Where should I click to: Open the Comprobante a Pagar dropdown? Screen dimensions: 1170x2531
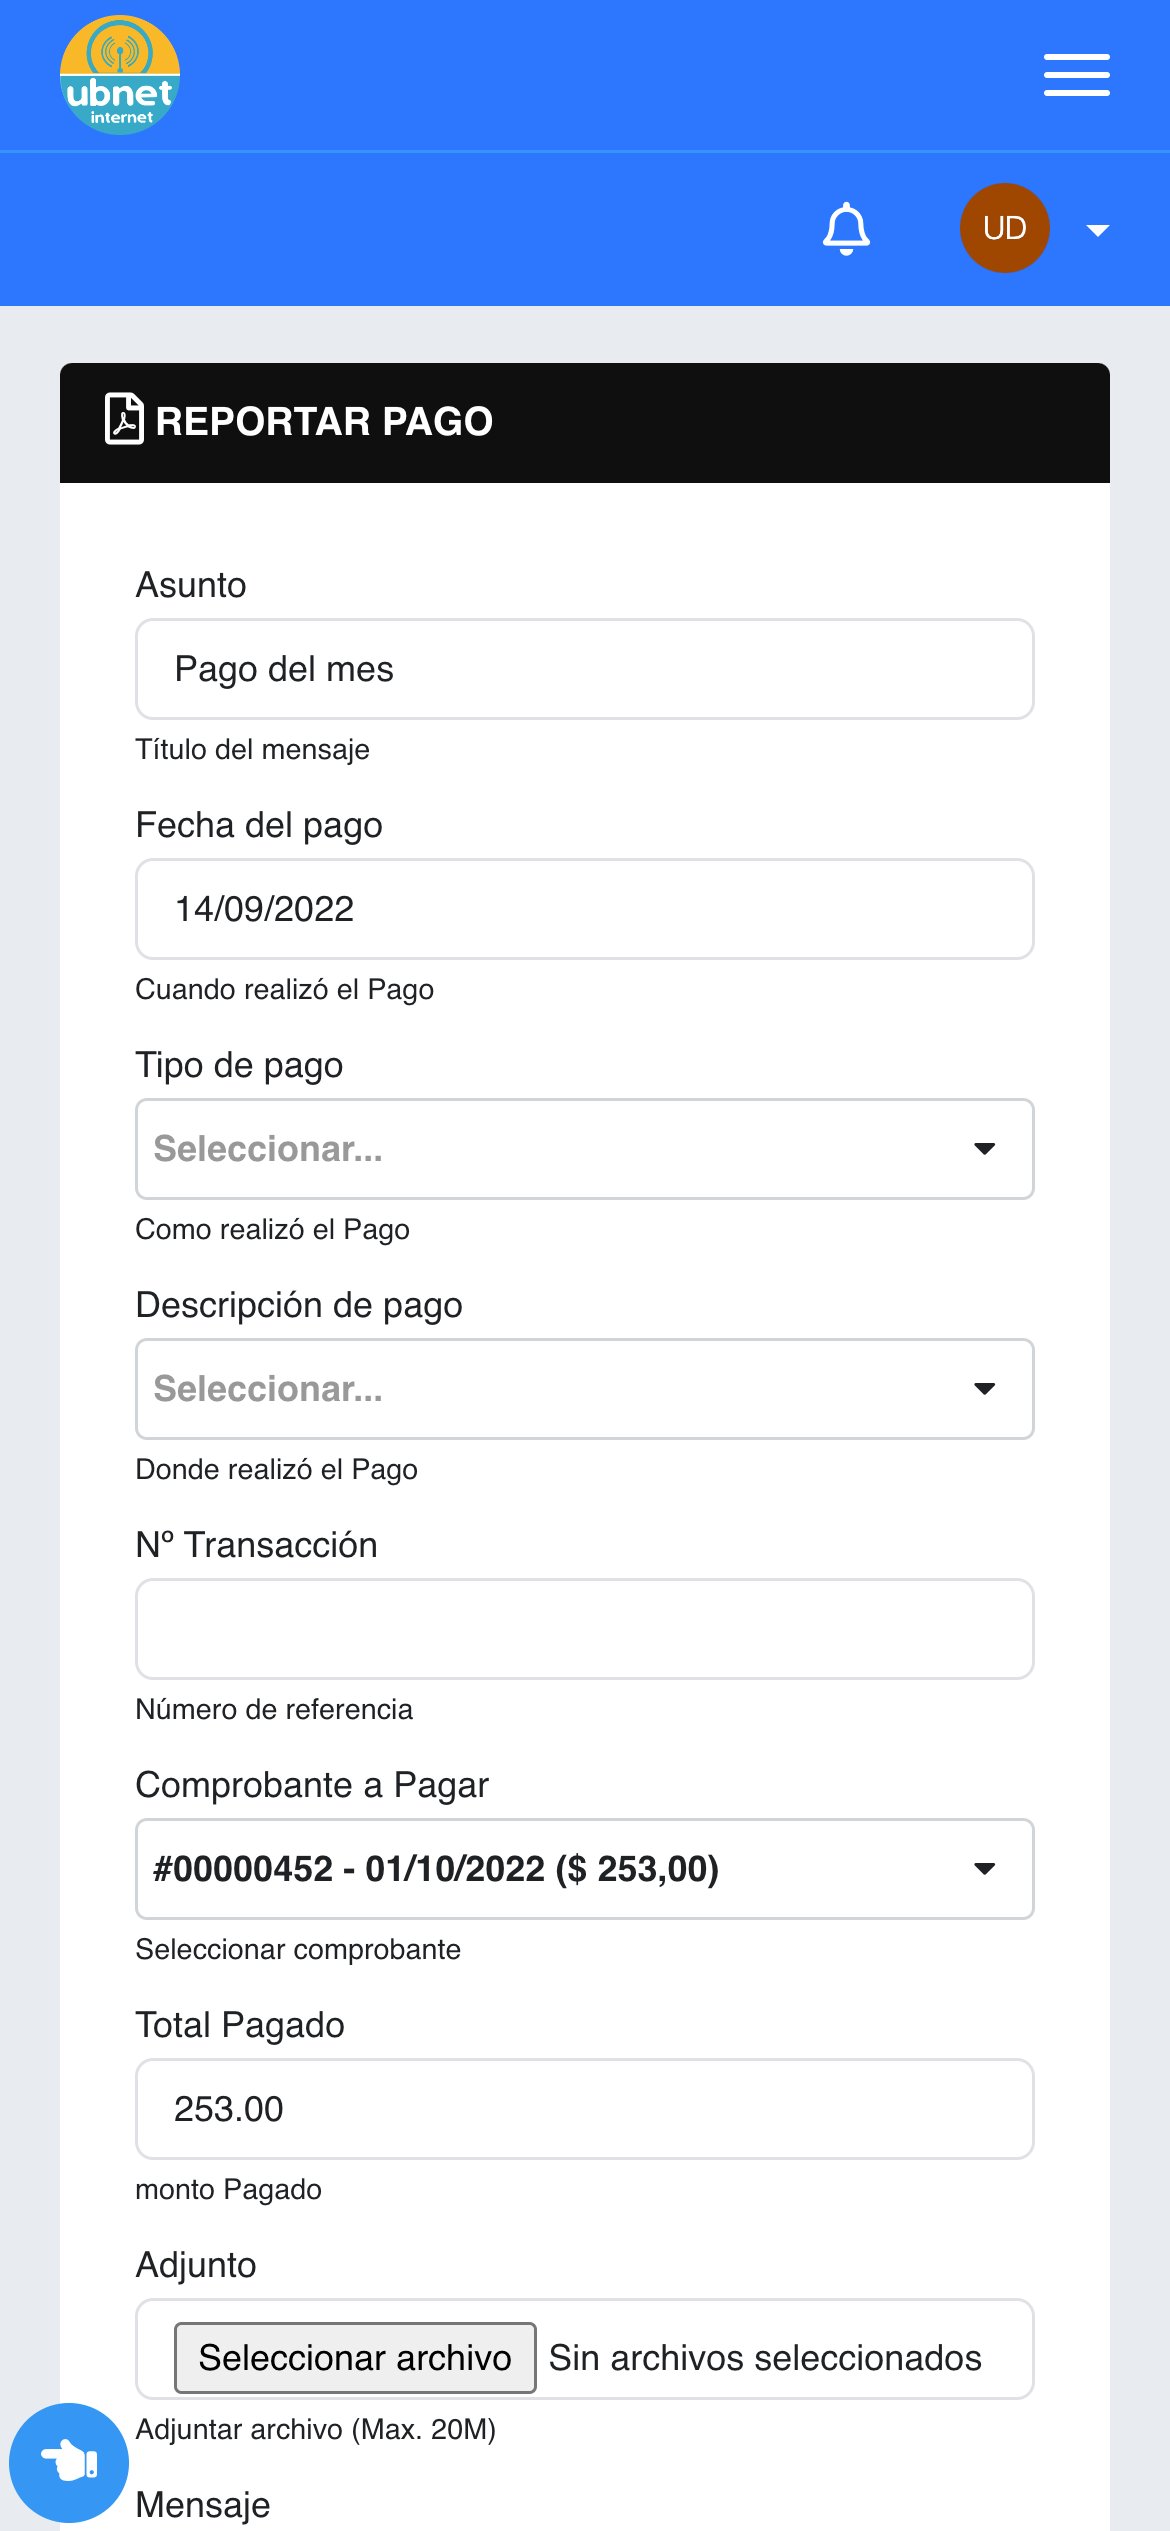point(585,1869)
